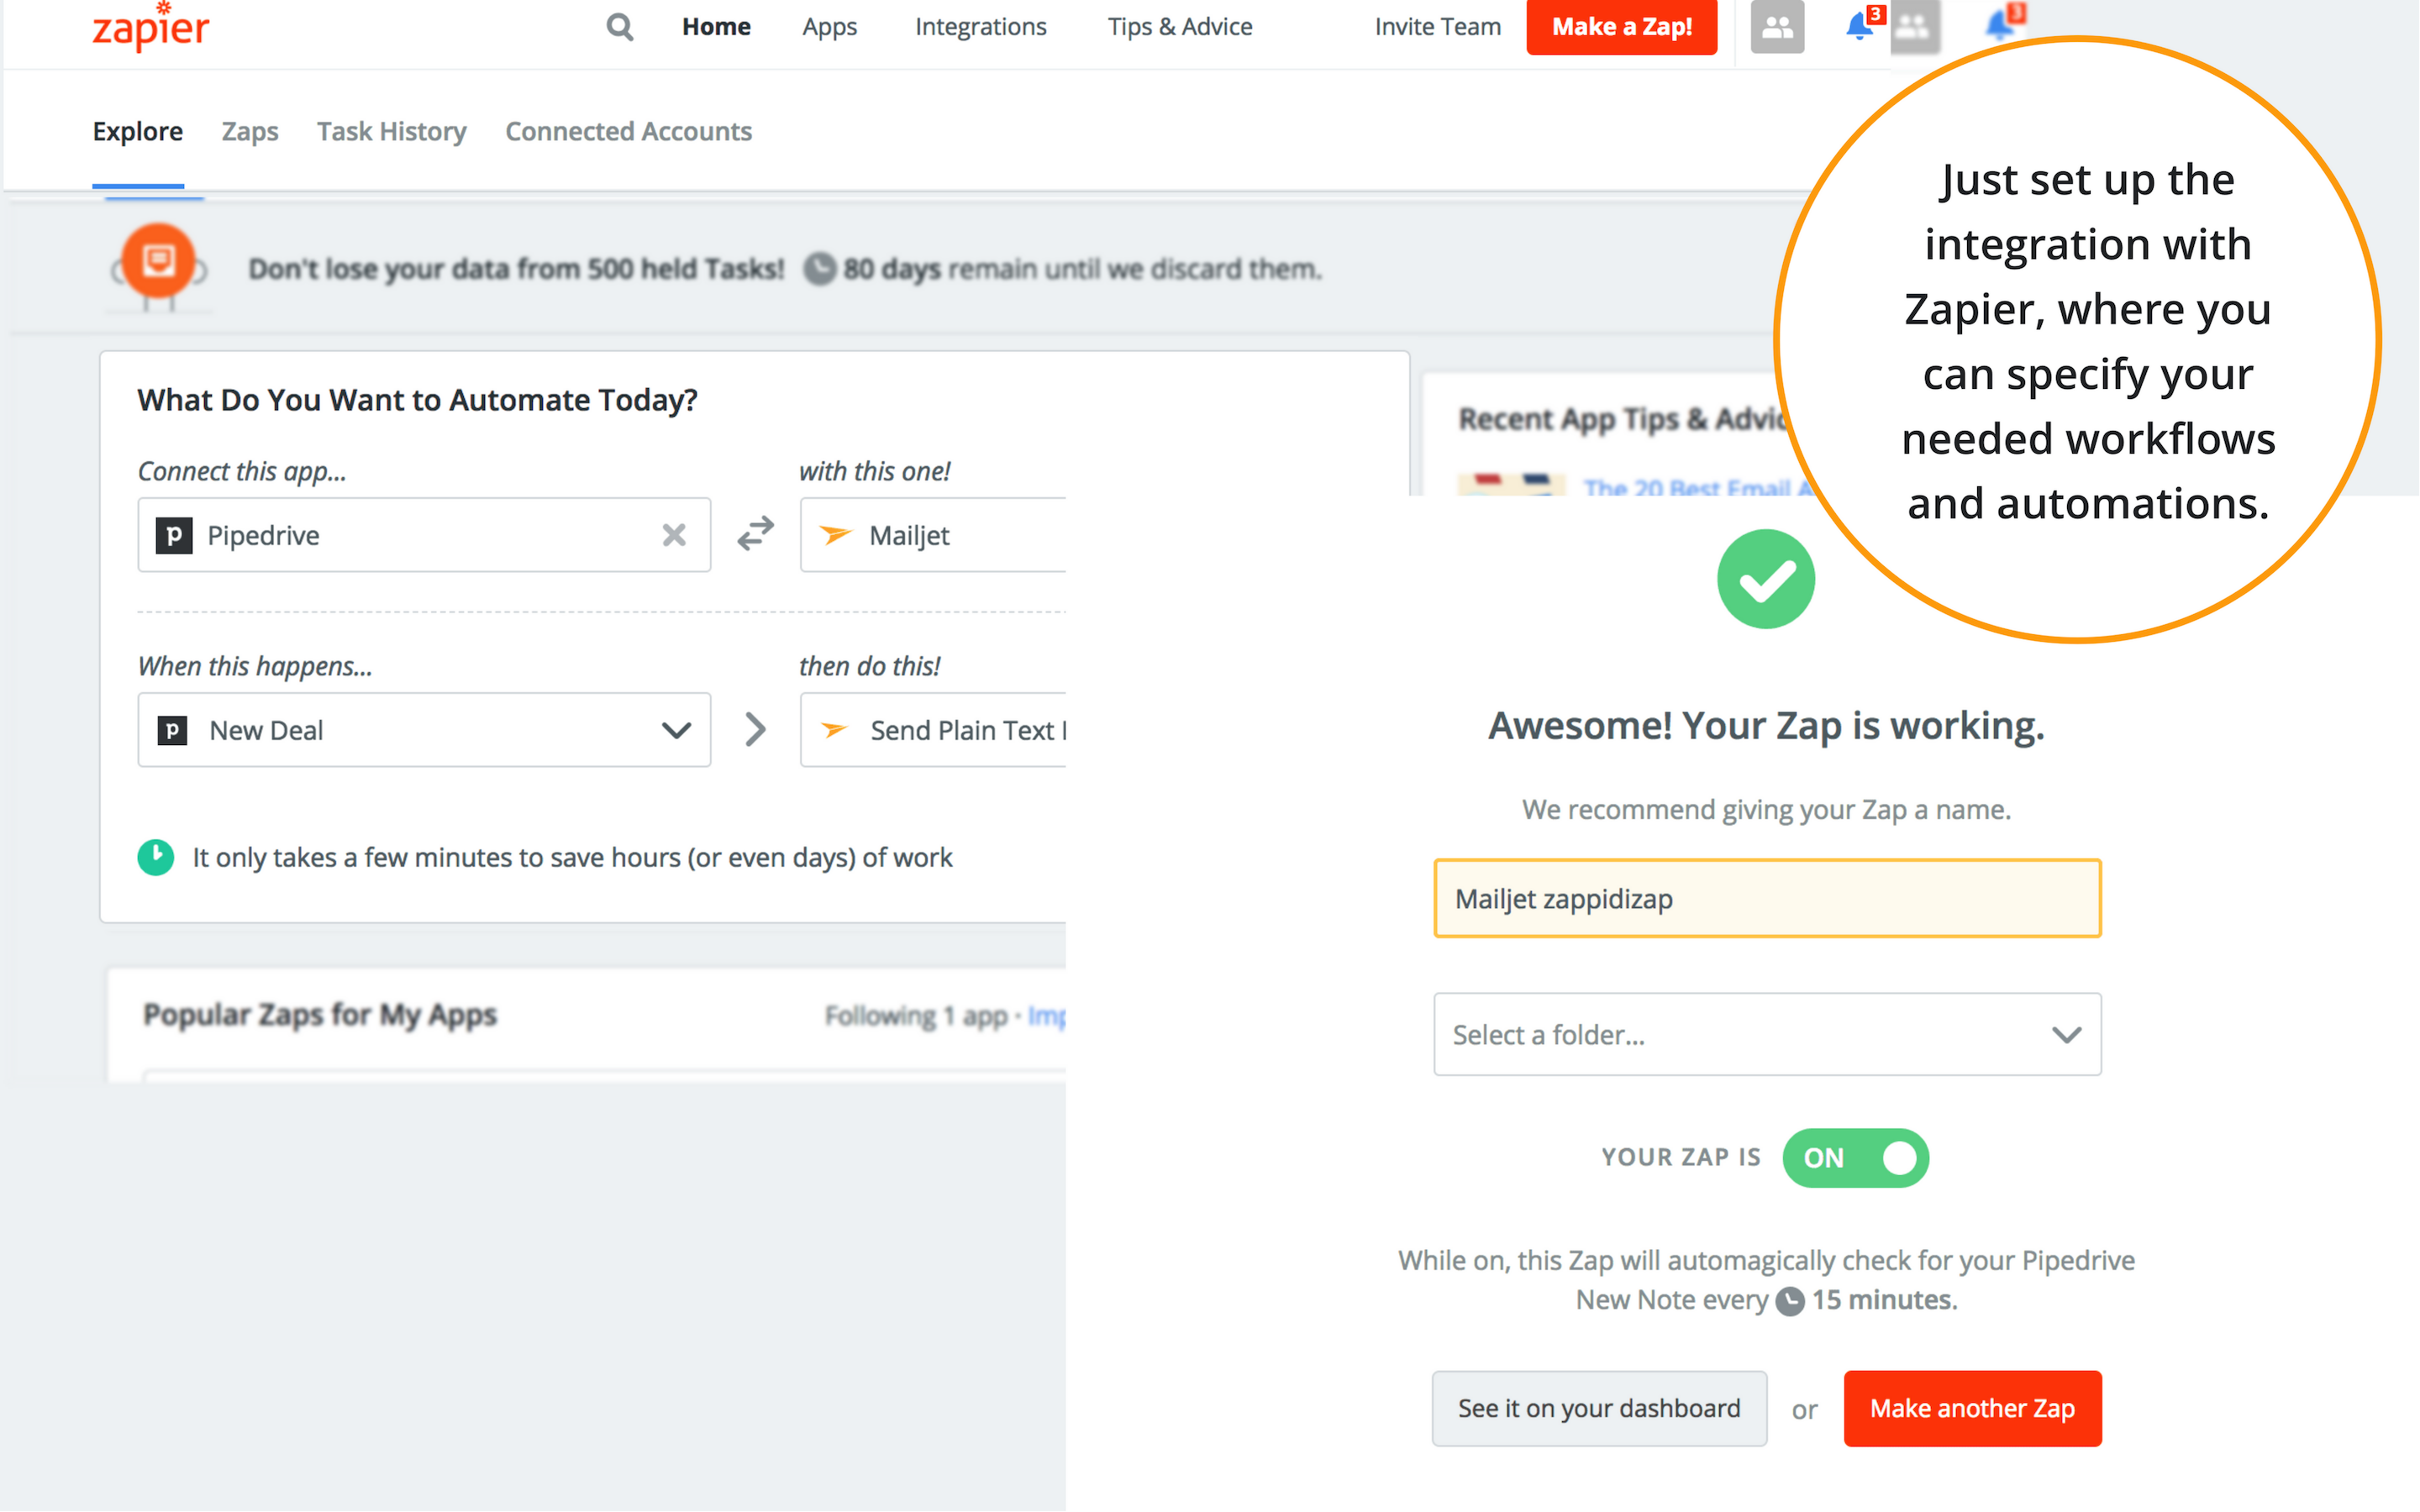2420x1512 pixels.
Task: Clear the Pipedrive app with the X
Action: coord(674,535)
